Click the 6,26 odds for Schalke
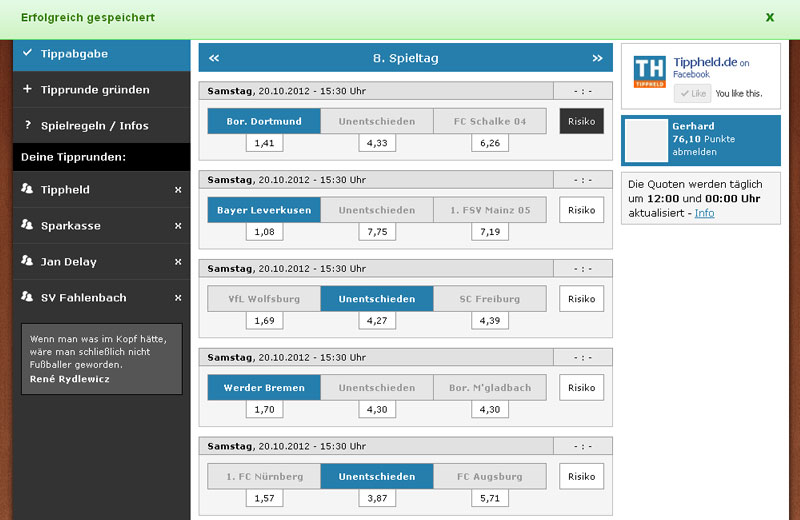800x520 pixels. pos(490,143)
